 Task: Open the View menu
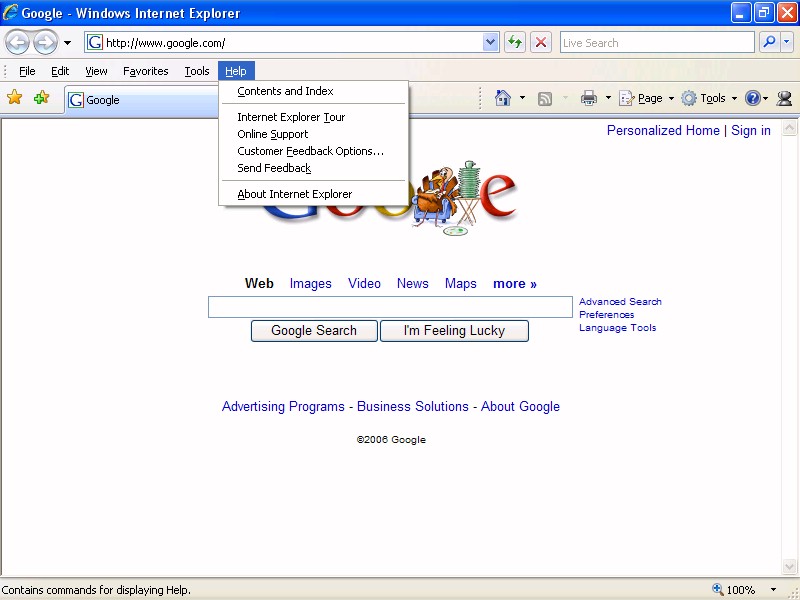96,71
